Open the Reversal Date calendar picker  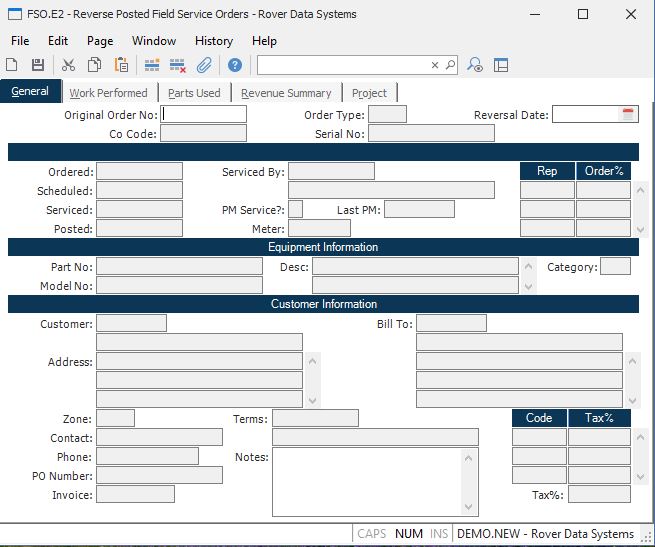click(628, 115)
